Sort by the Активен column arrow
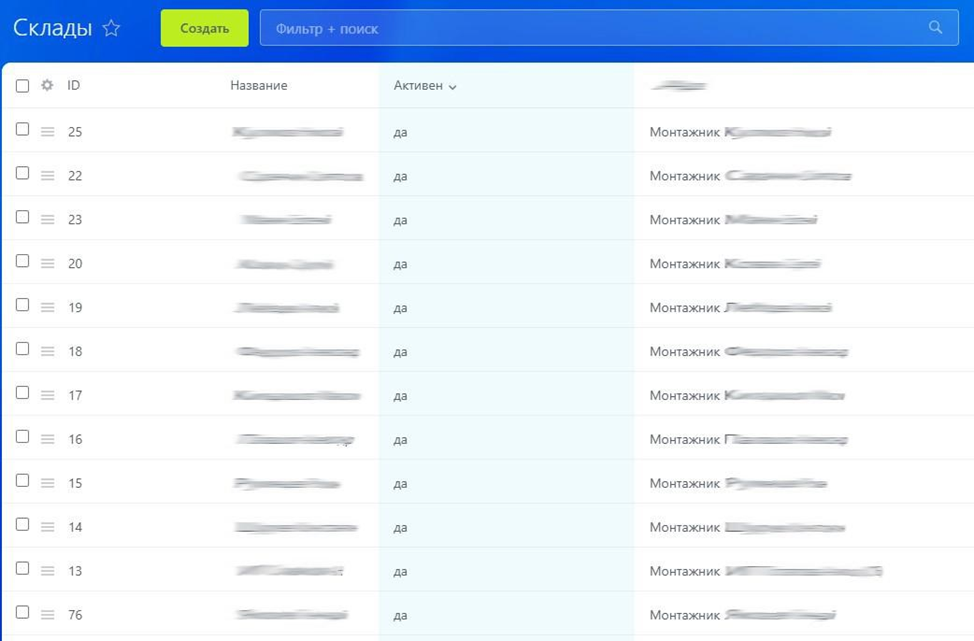 tap(452, 87)
